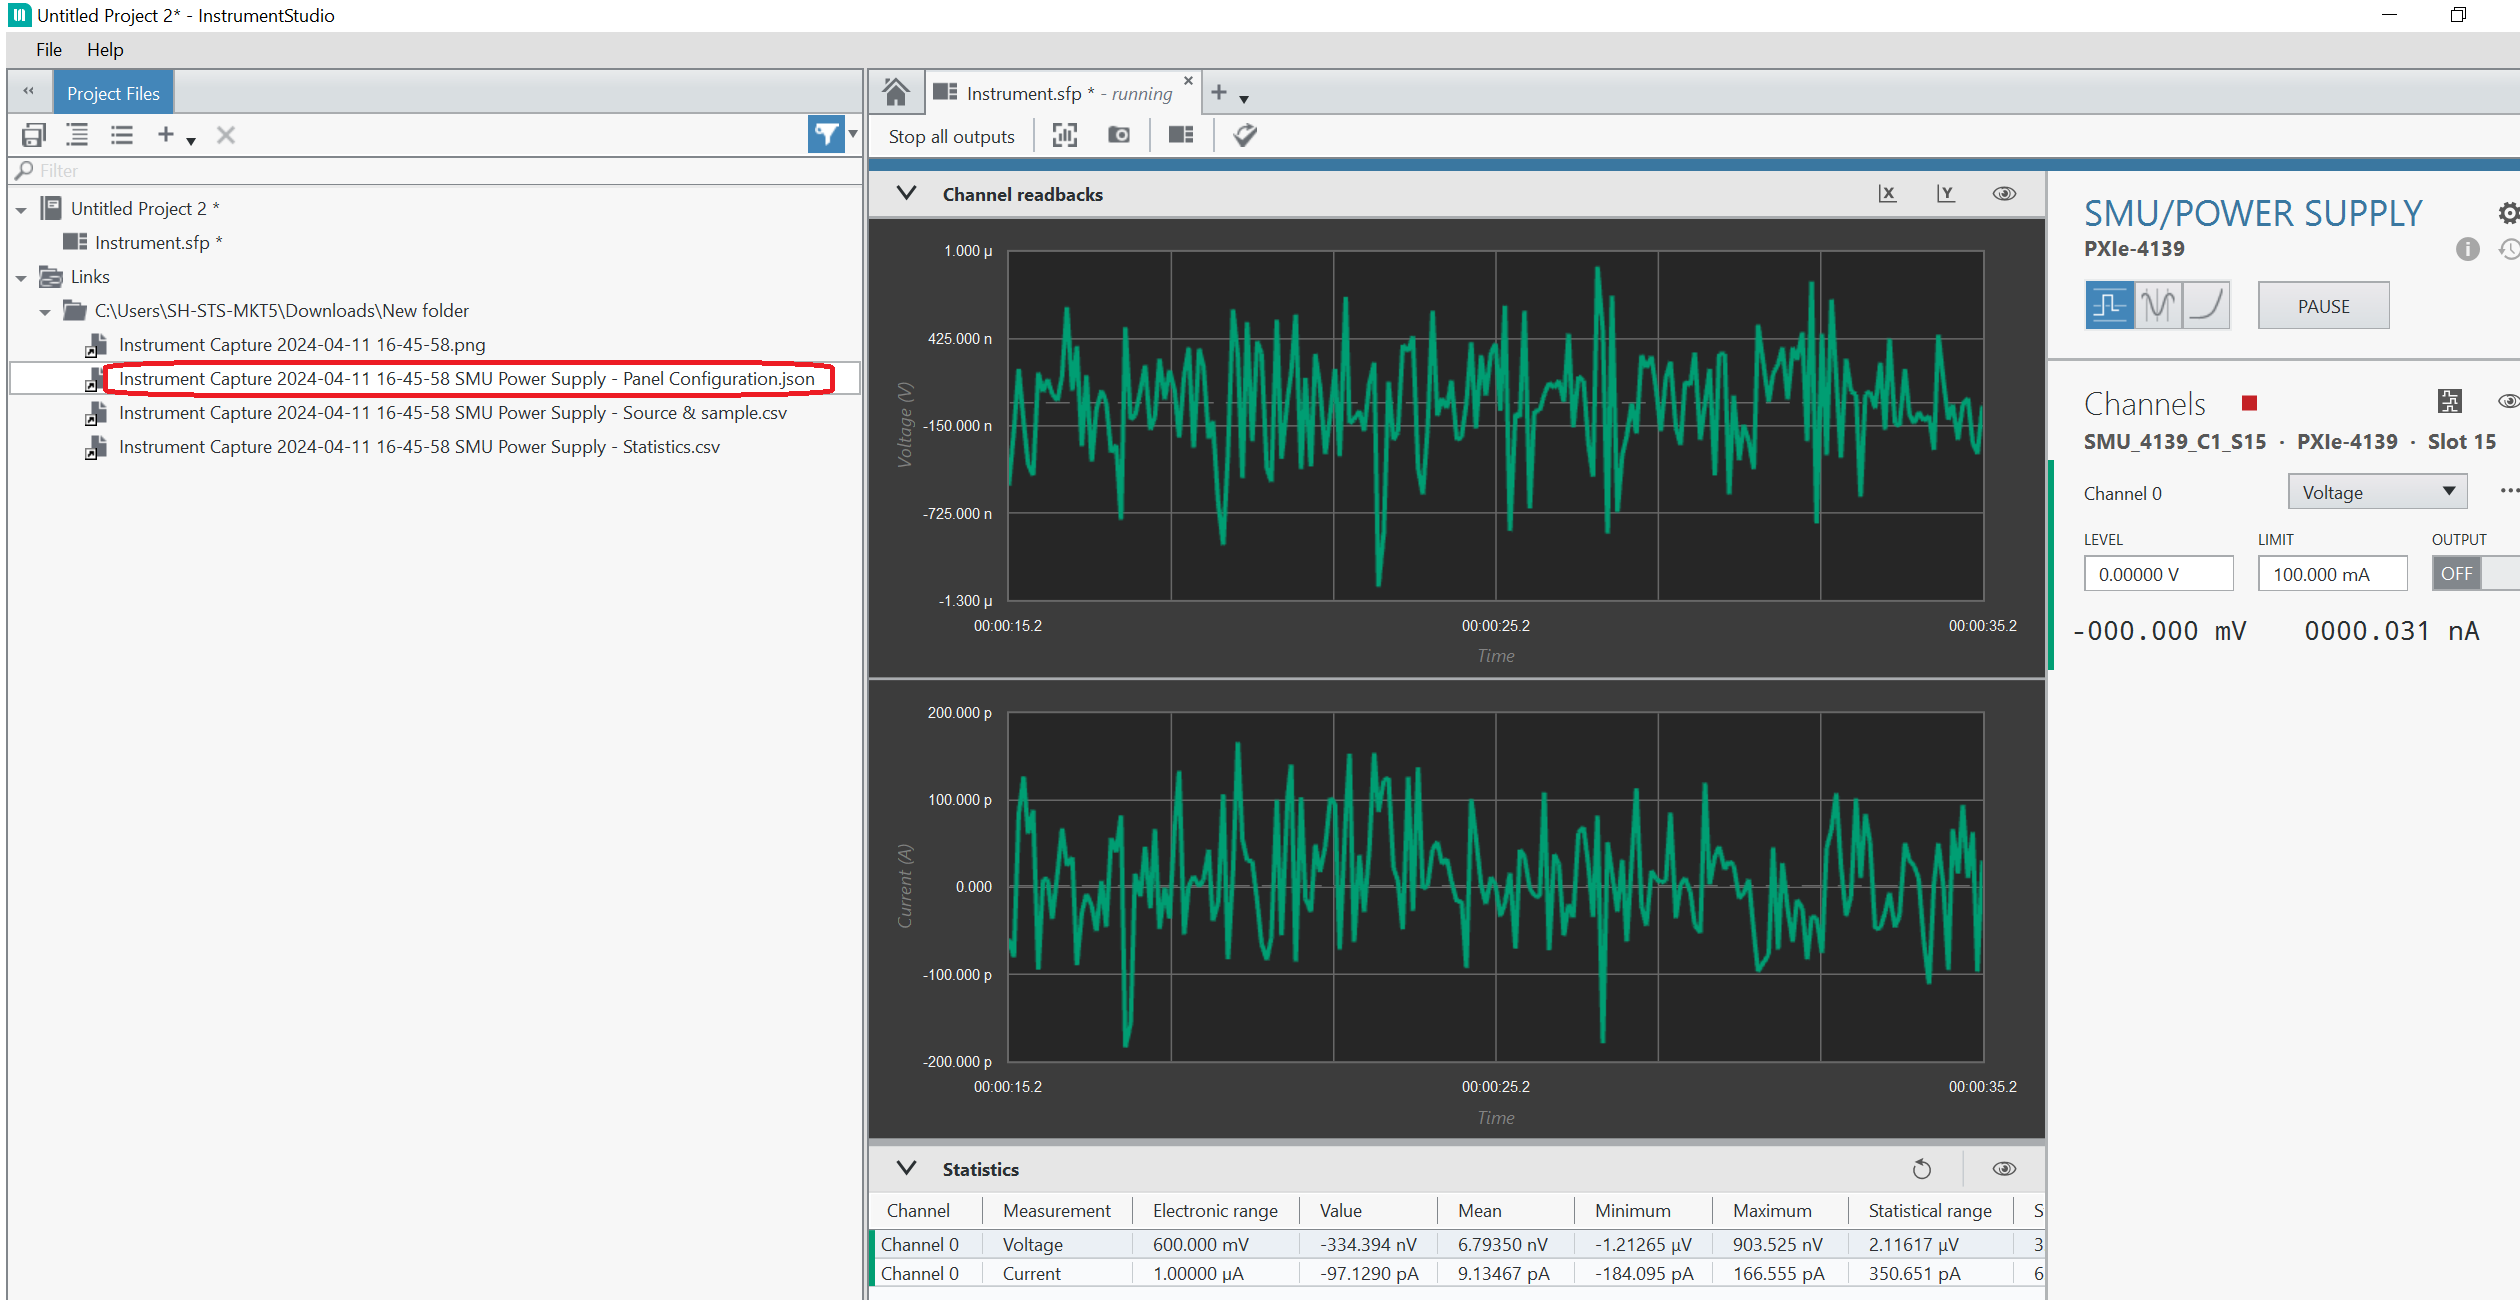Click the Filter search field
This screenshot has width=2520, height=1300.
tap(436, 171)
